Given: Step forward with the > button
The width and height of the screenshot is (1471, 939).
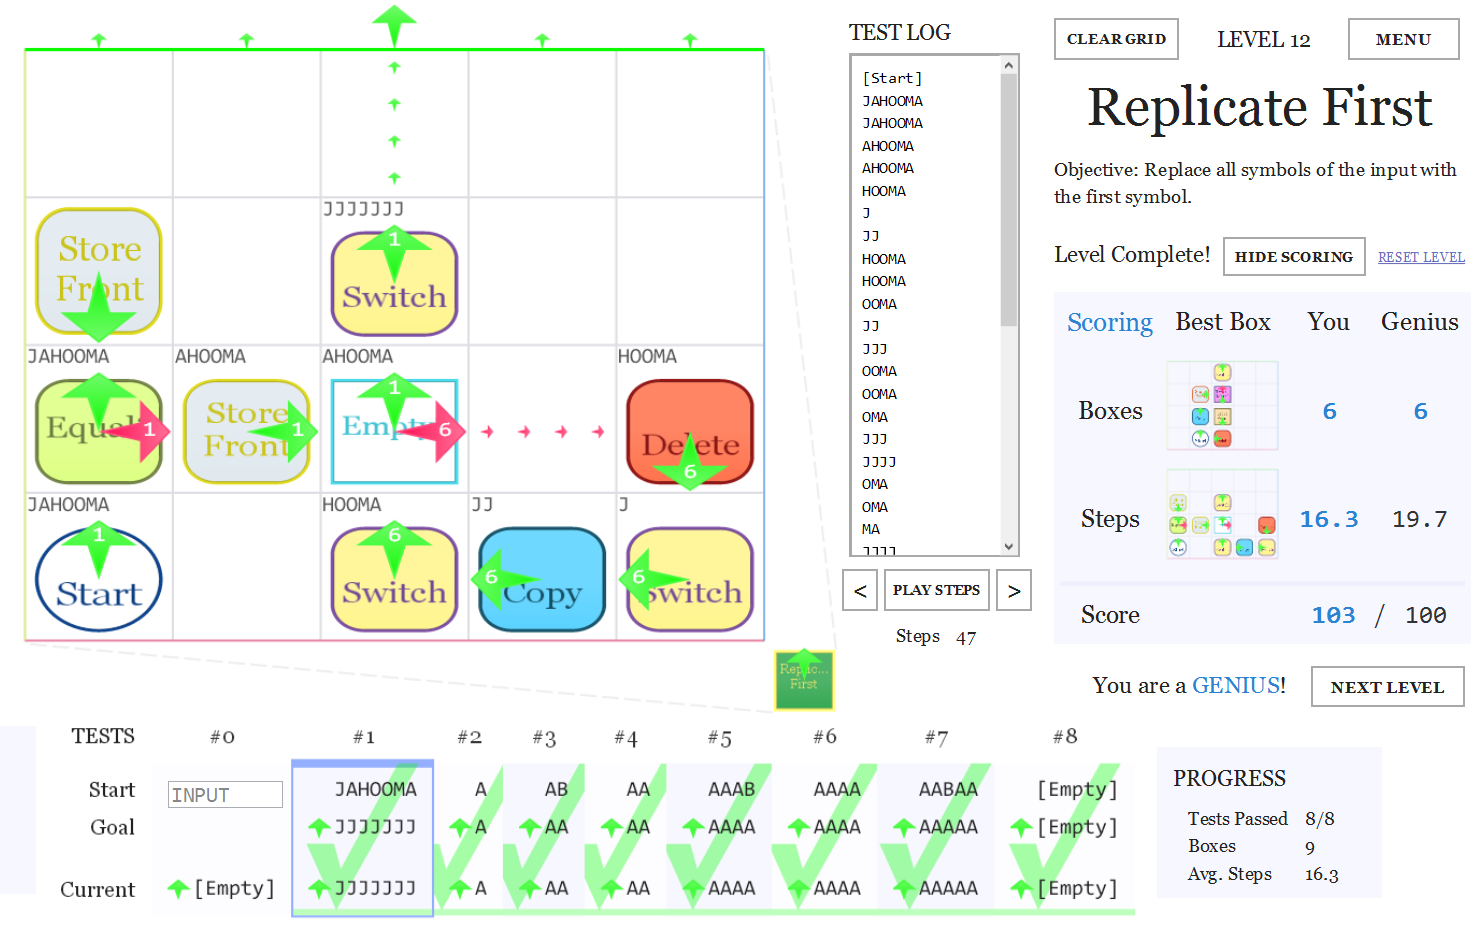Looking at the screenshot, I should point(1014,590).
